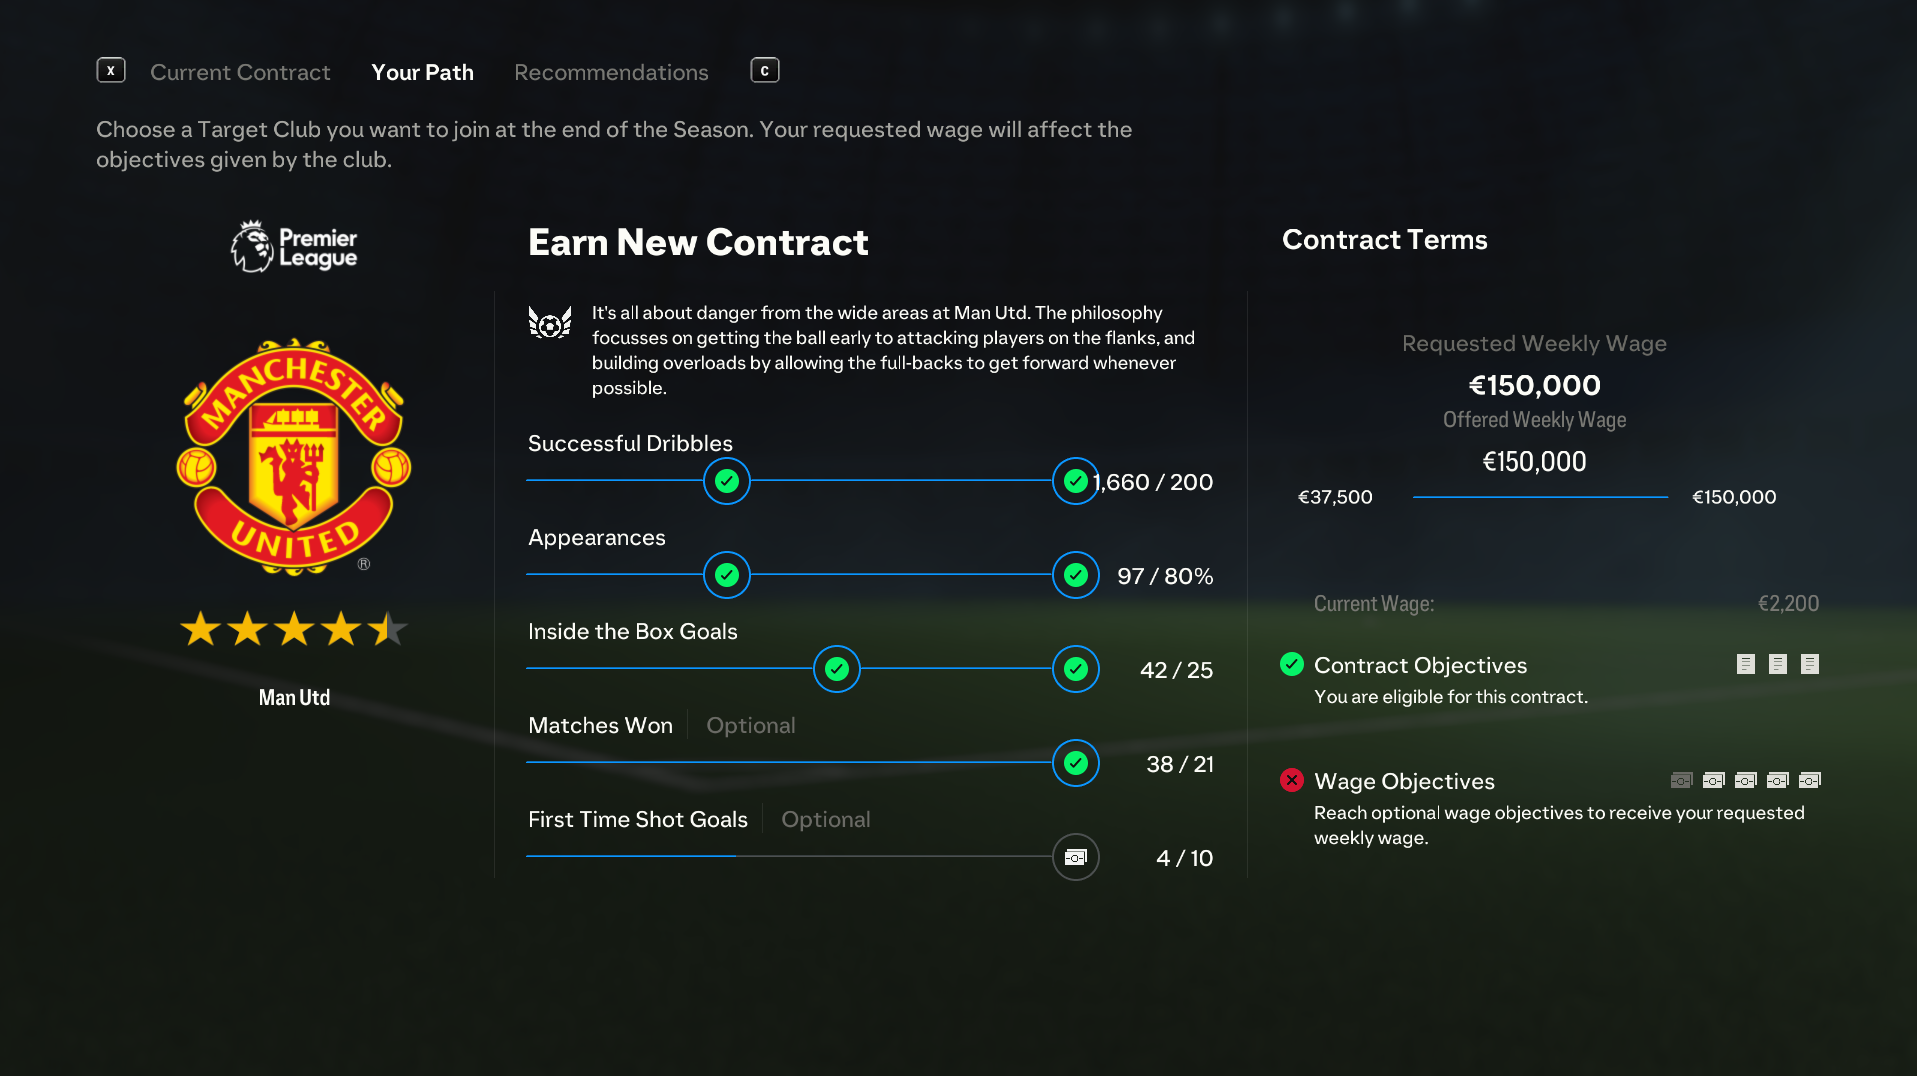The height and width of the screenshot is (1076, 1917).
Task: Switch to the Current Contract tab
Action: 240,72
